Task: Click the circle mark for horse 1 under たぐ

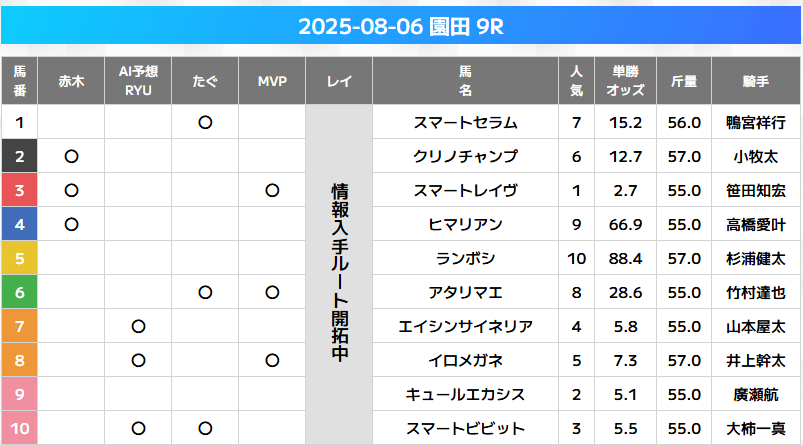Action: click(x=205, y=122)
